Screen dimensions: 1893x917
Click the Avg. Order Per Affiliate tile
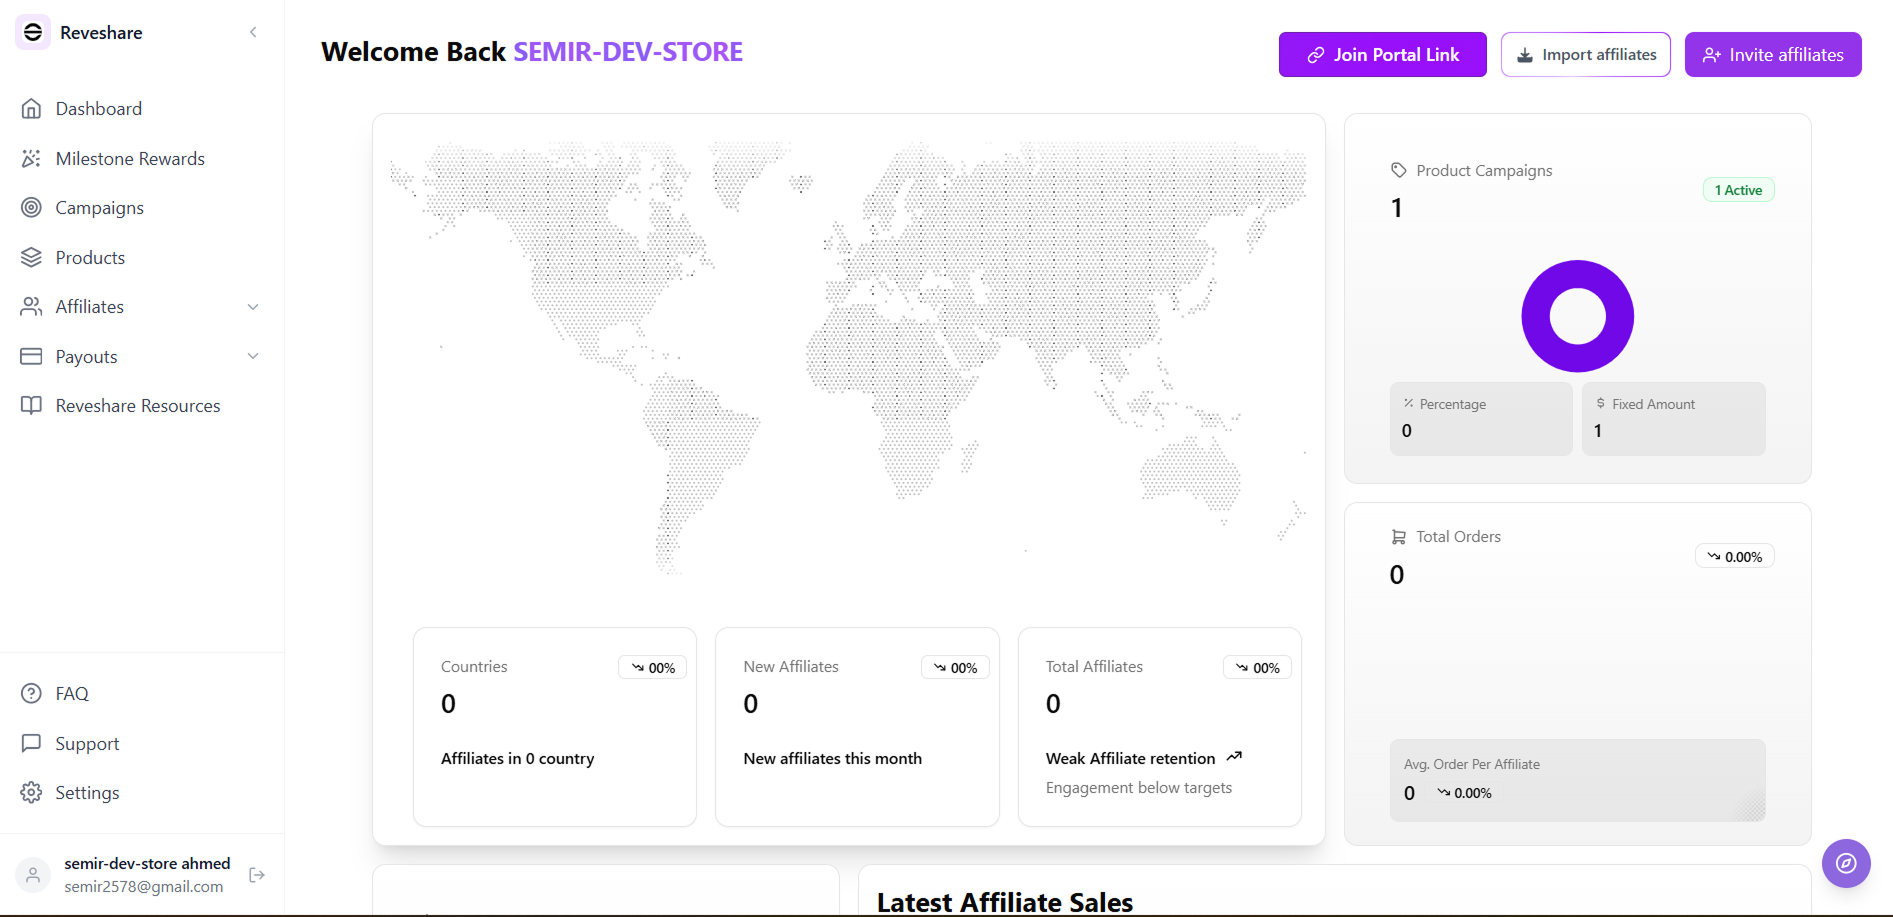(1578, 780)
